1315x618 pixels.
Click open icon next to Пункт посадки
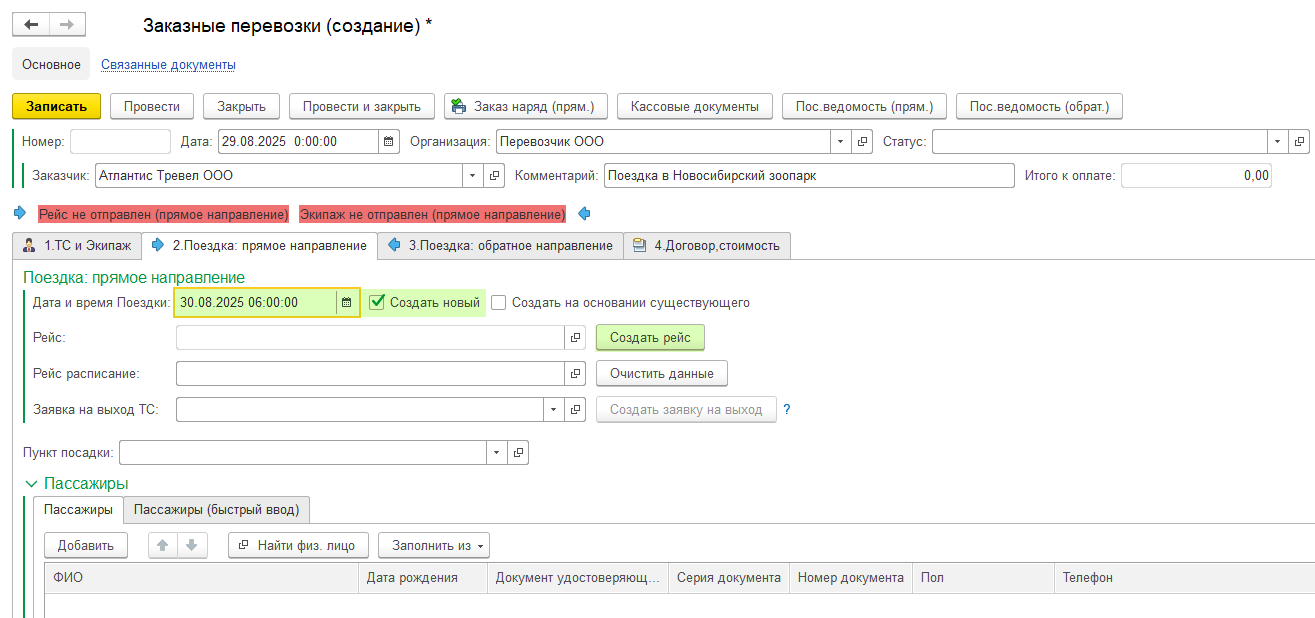(518, 453)
